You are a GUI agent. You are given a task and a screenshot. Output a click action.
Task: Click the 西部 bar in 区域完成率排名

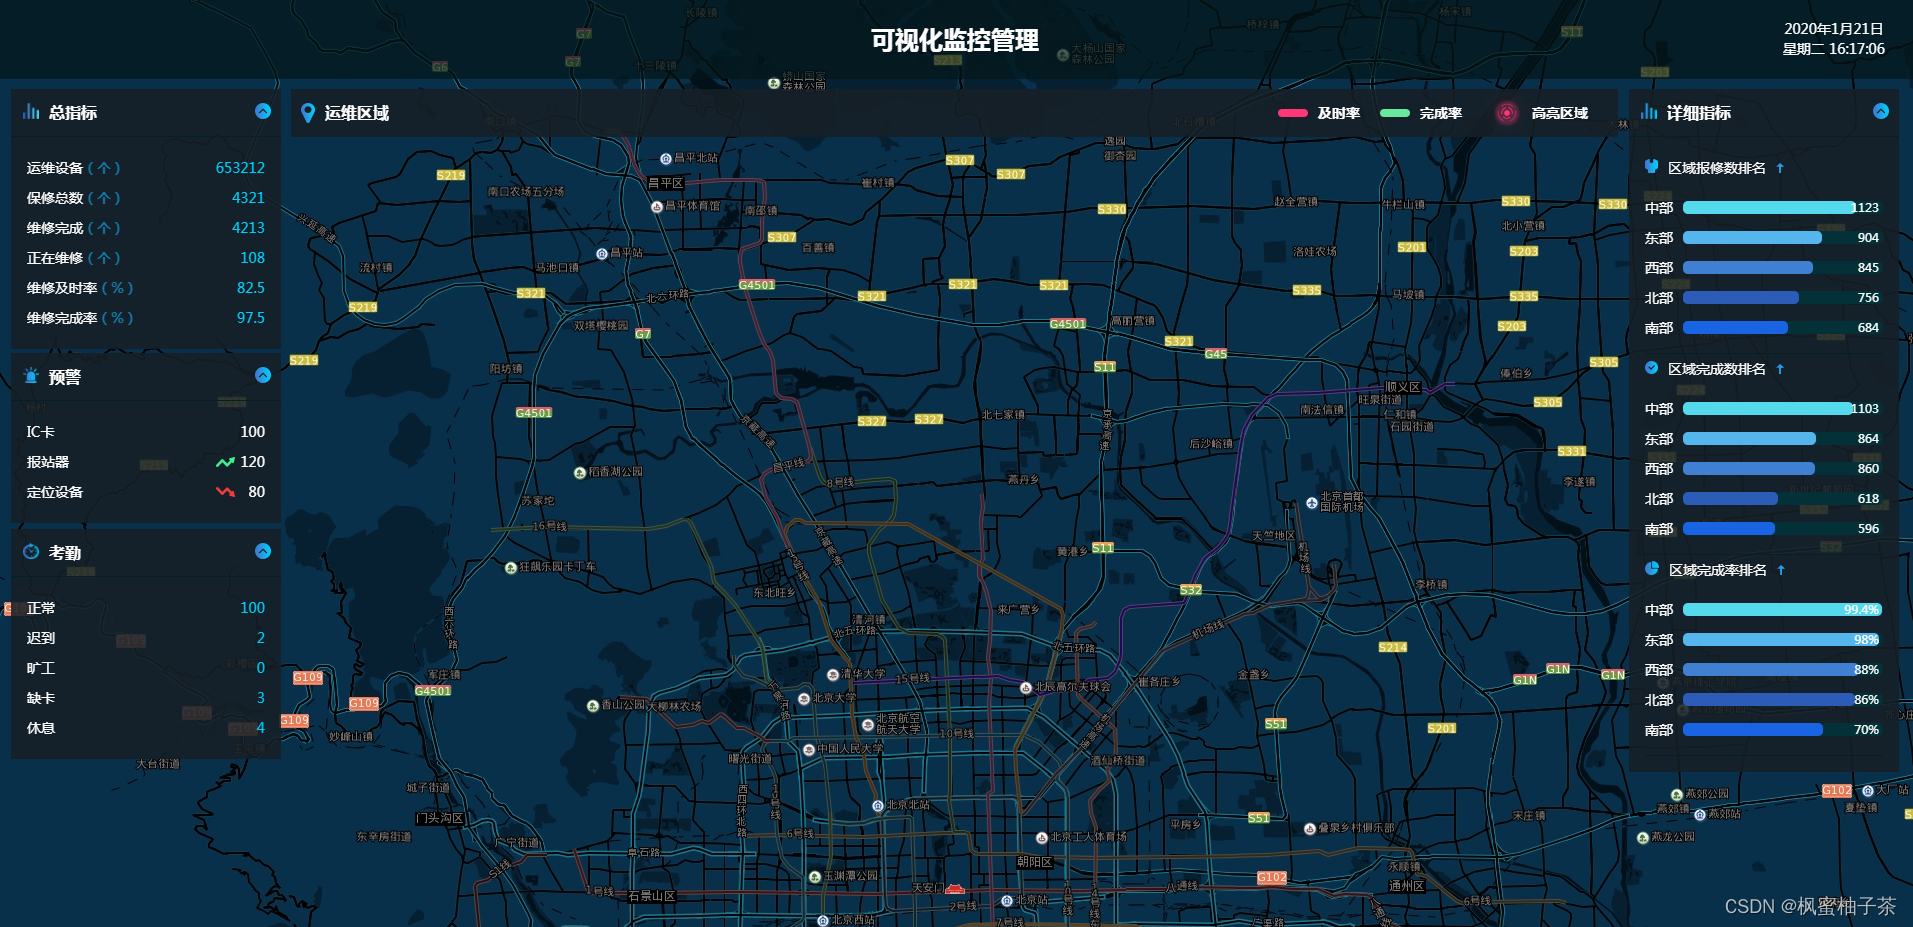1771,670
